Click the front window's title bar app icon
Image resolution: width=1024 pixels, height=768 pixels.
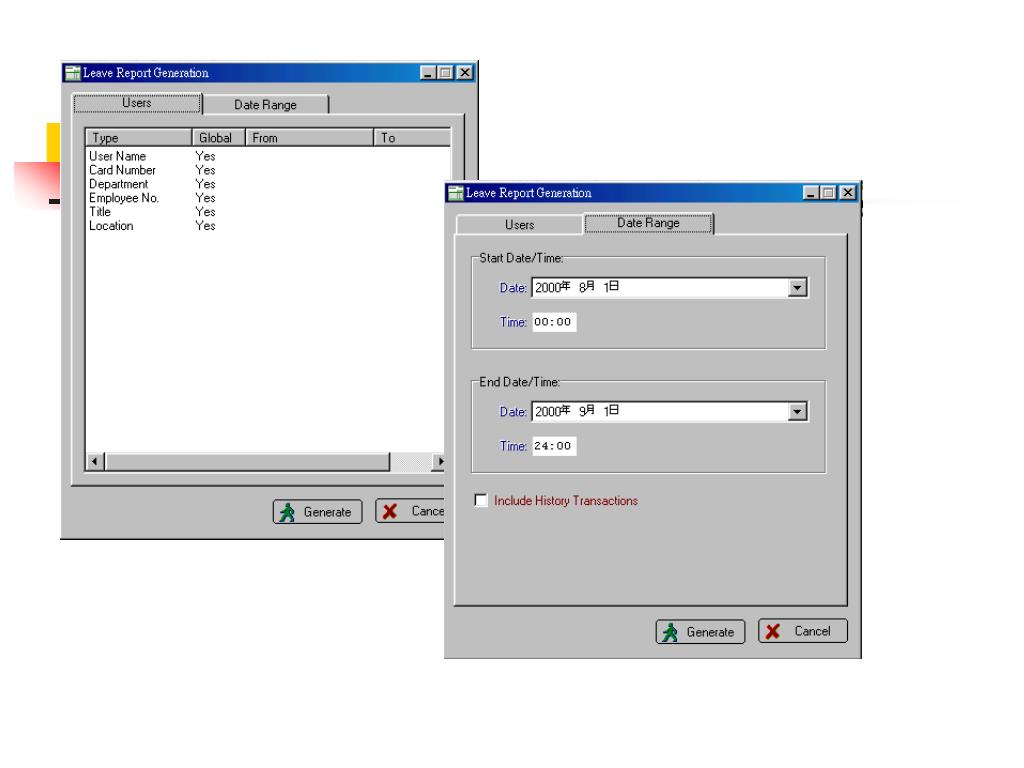456,193
